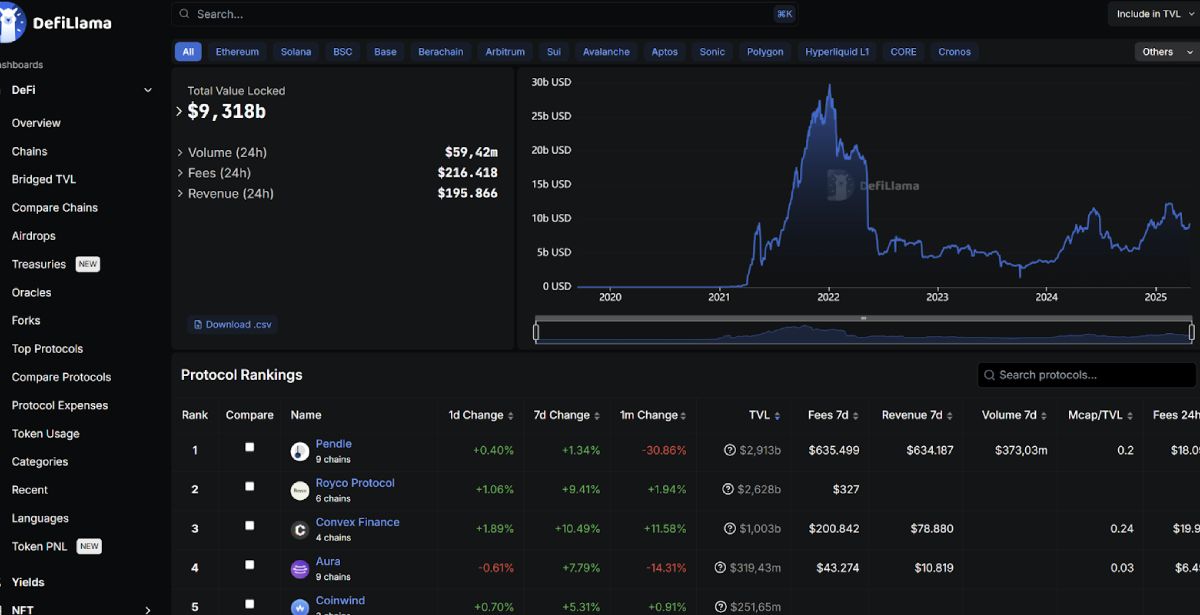The height and width of the screenshot is (615, 1200).
Task: Switch to the Avalanche chain tab
Action: (606, 52)
